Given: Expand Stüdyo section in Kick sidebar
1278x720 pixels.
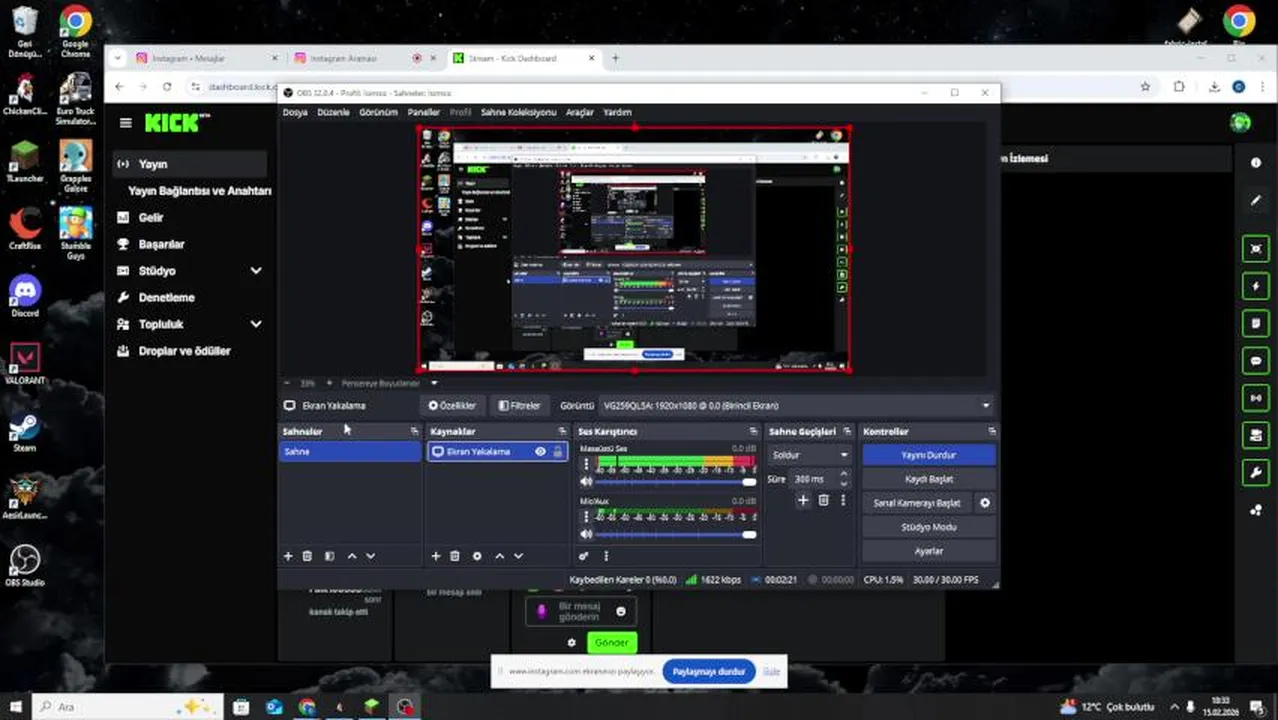Looking at the screenshot, I should [x=256, y=271].
